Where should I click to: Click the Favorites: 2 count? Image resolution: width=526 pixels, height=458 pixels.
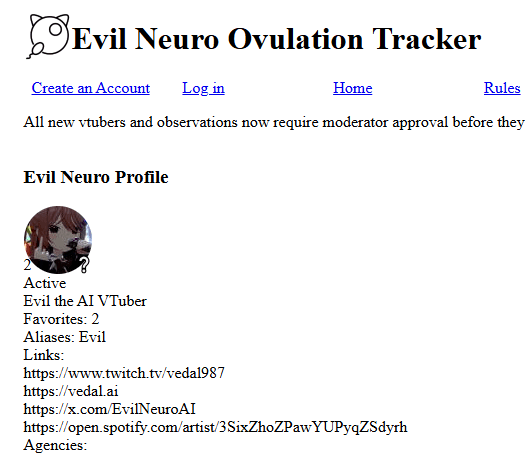coord(61,319)
